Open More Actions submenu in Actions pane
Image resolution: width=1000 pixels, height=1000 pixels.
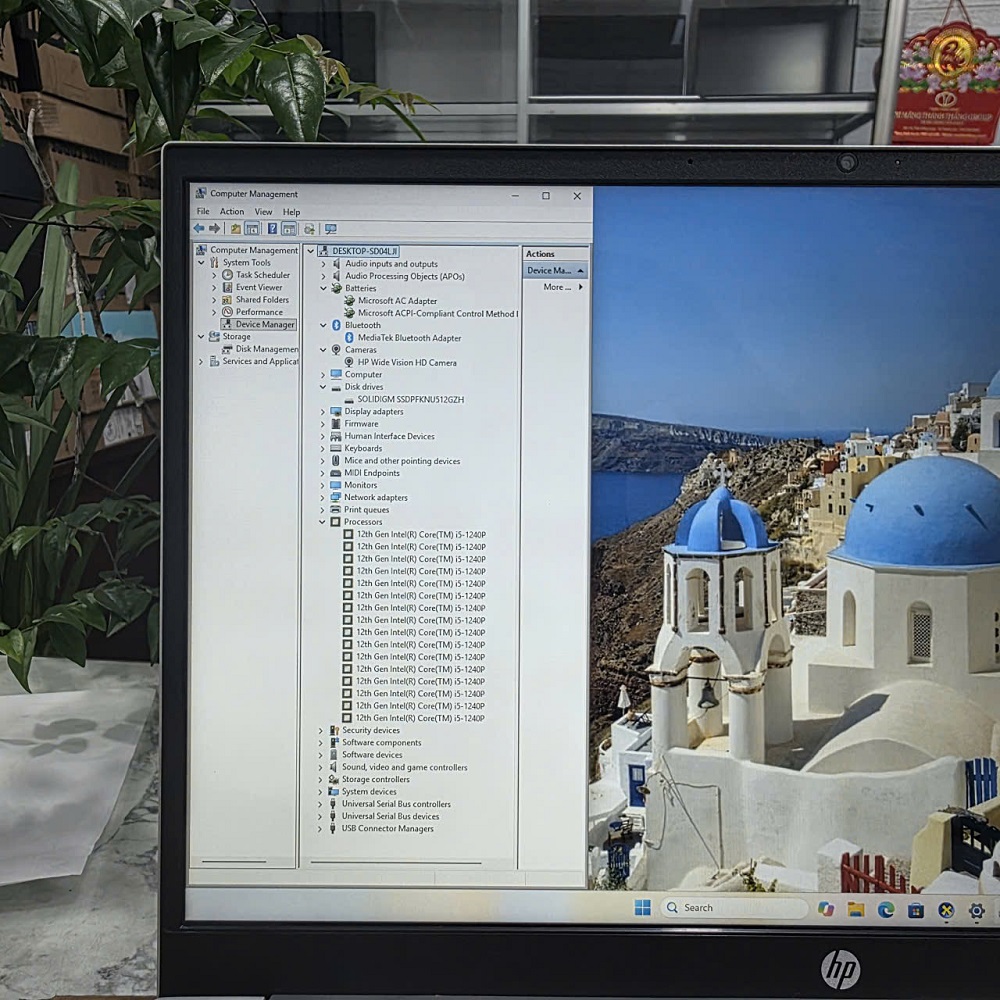click(x=562, y=287)
